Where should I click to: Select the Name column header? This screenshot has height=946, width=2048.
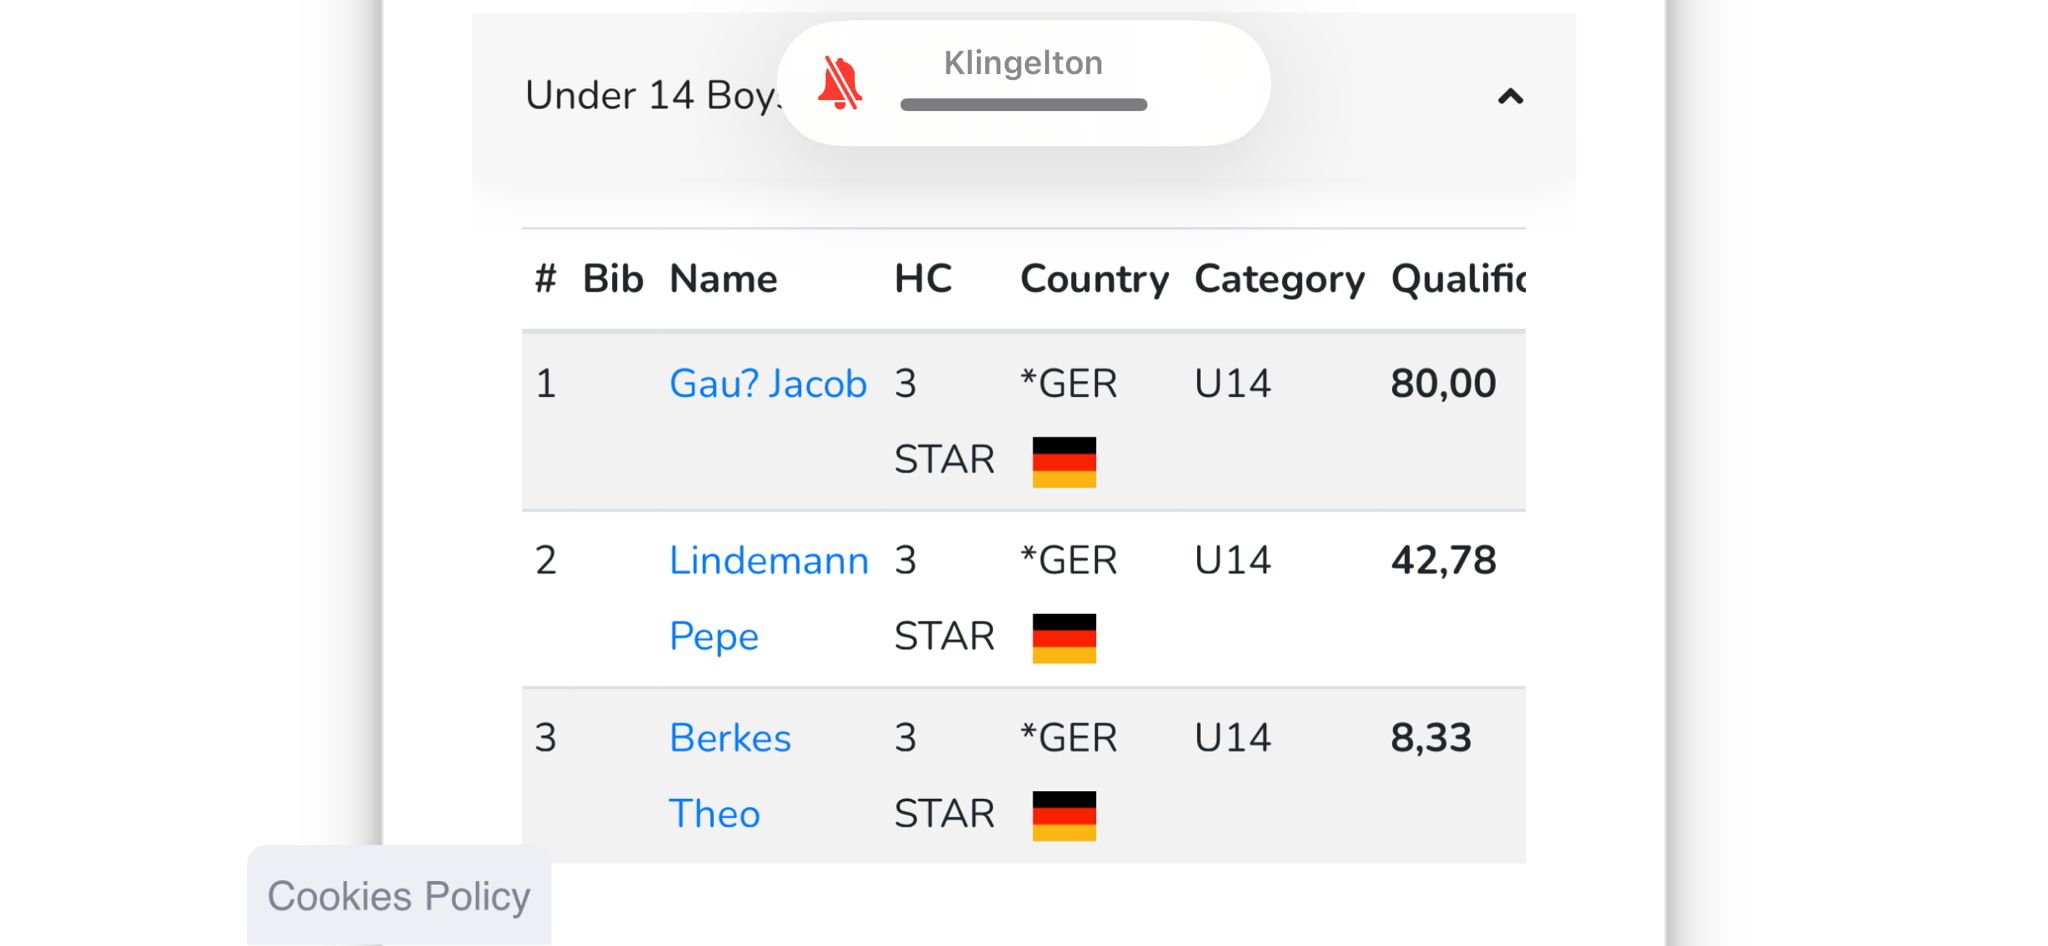(723, 279)
